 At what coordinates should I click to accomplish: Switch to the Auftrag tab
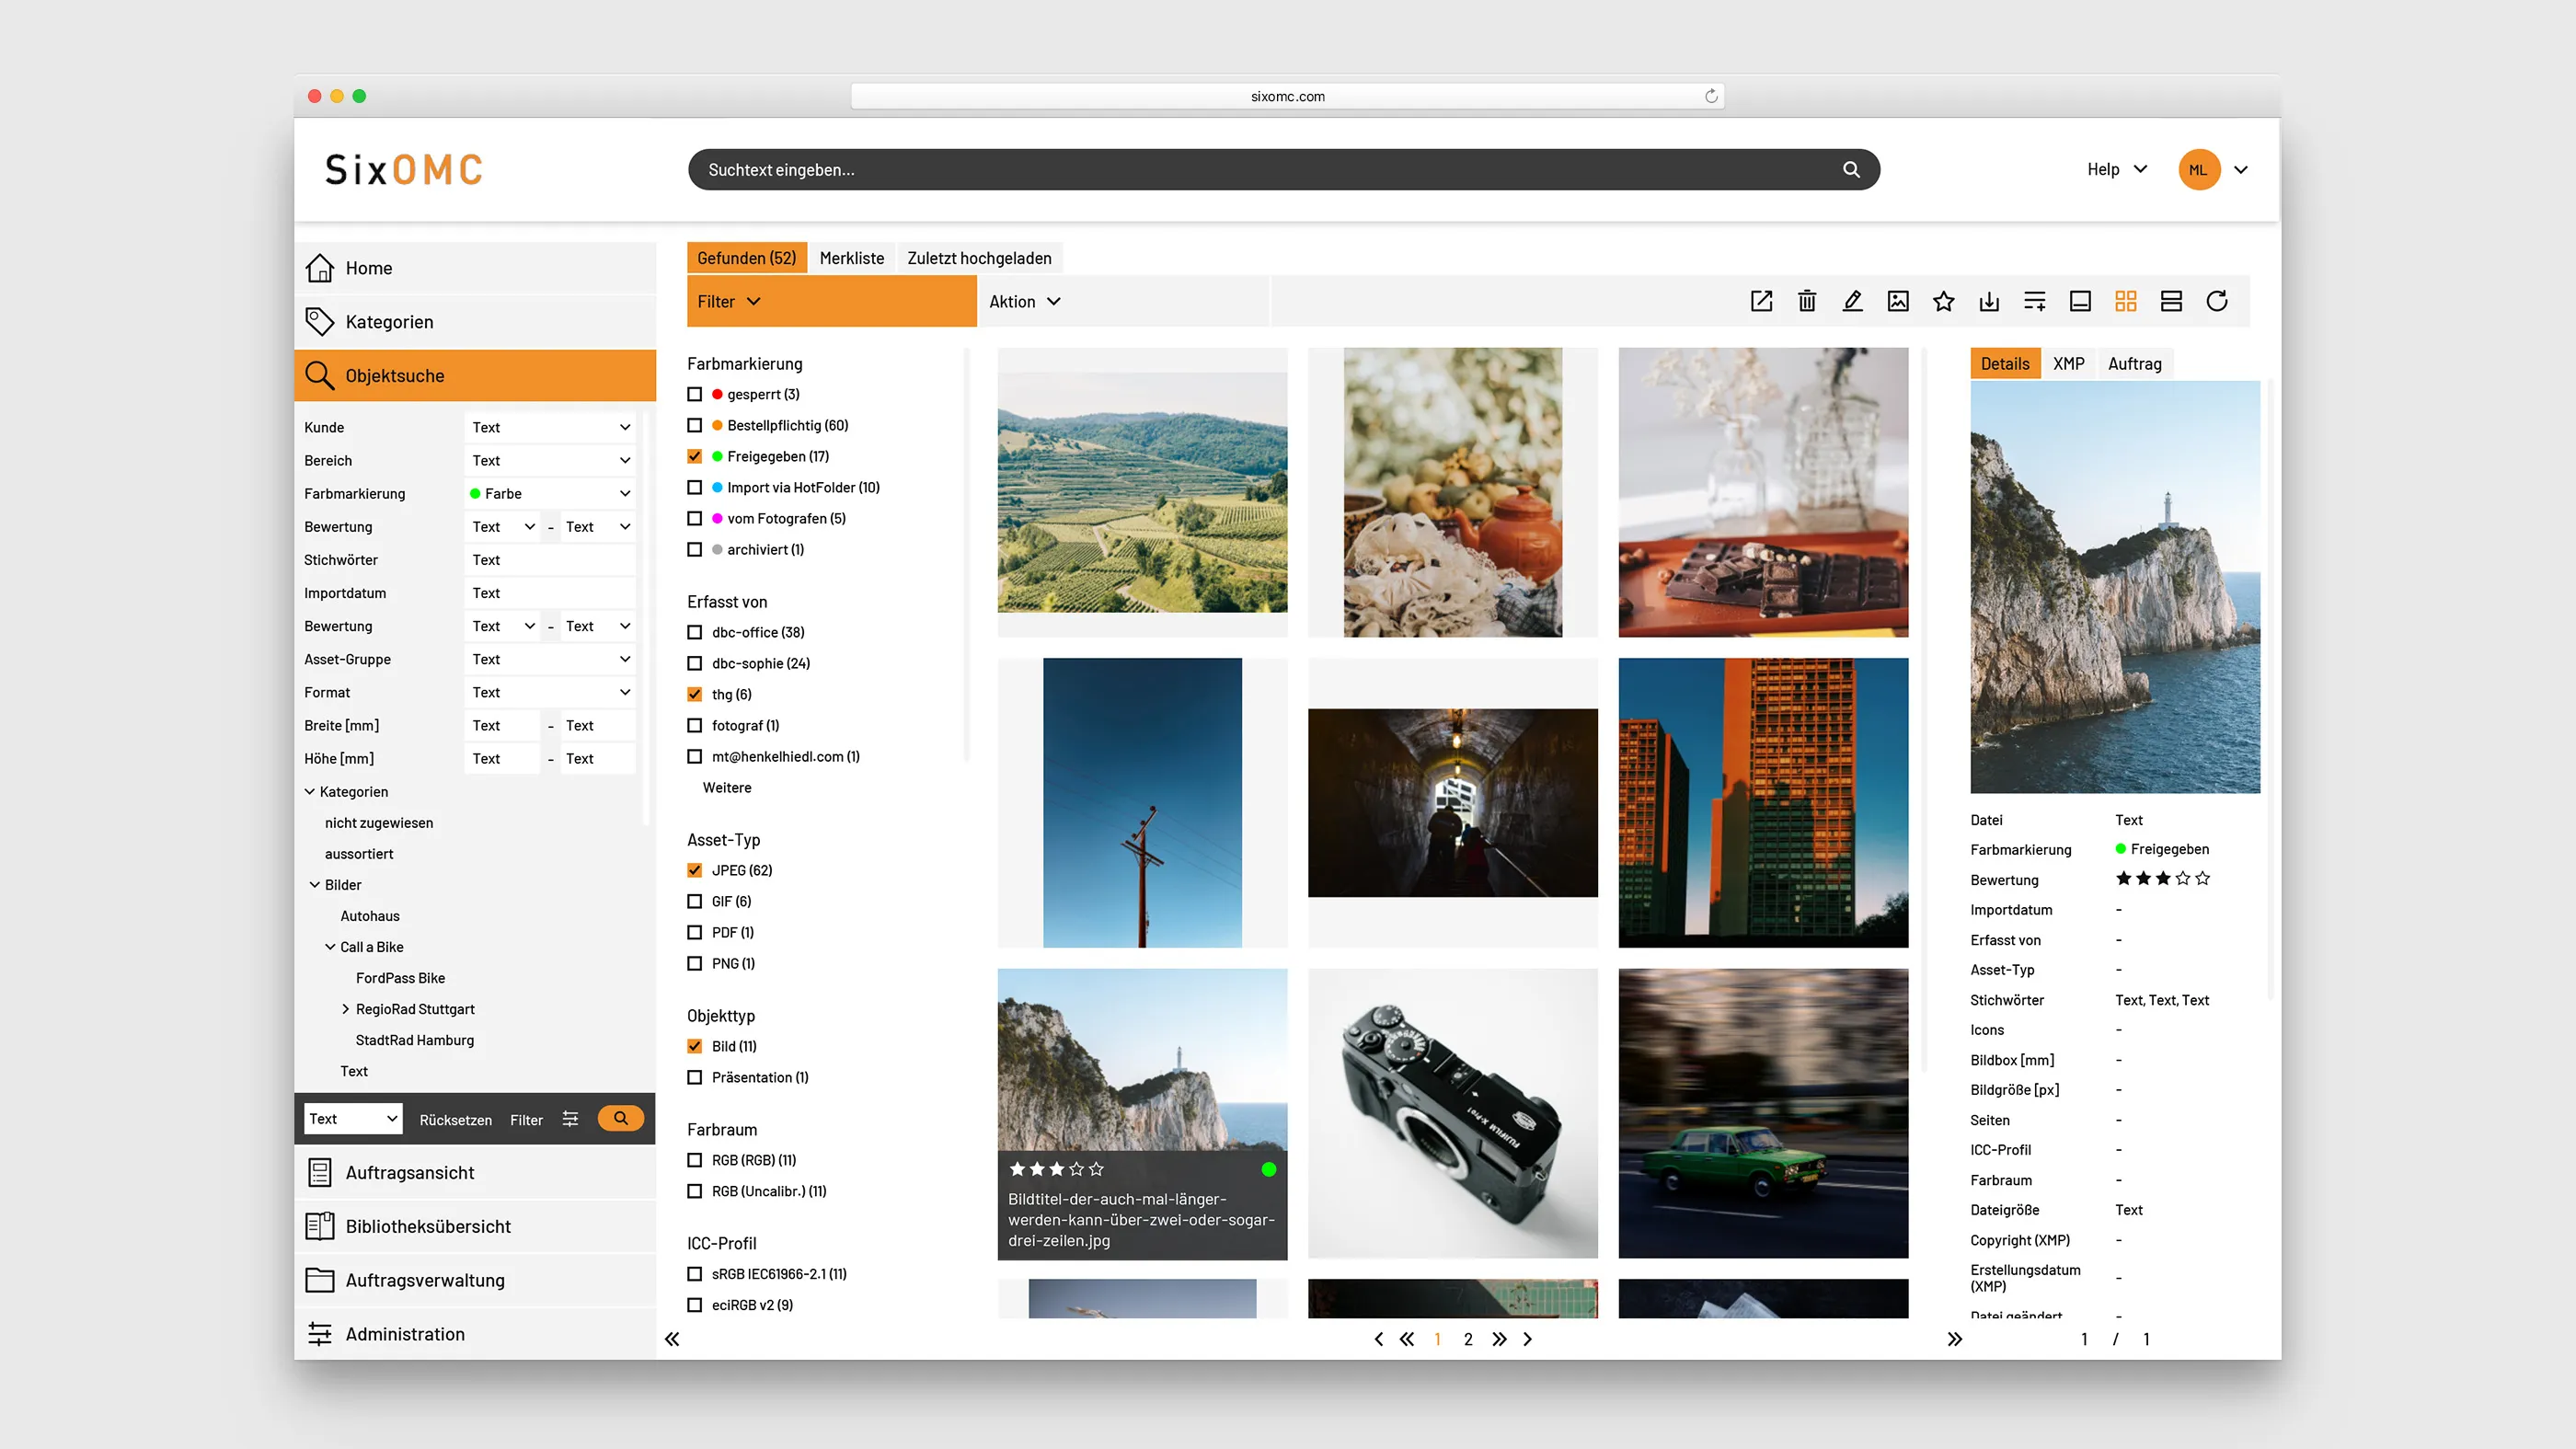click(x=2134, y=364)
